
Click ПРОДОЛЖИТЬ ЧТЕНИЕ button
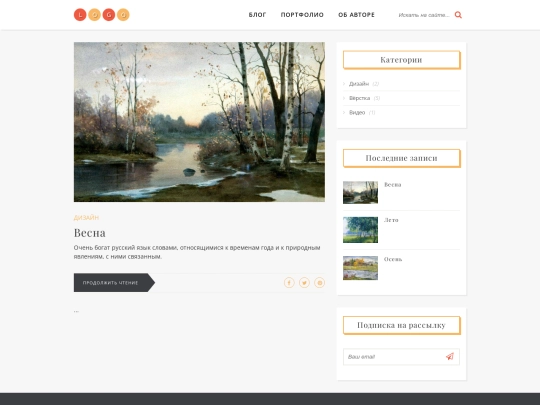coord(114,283)
